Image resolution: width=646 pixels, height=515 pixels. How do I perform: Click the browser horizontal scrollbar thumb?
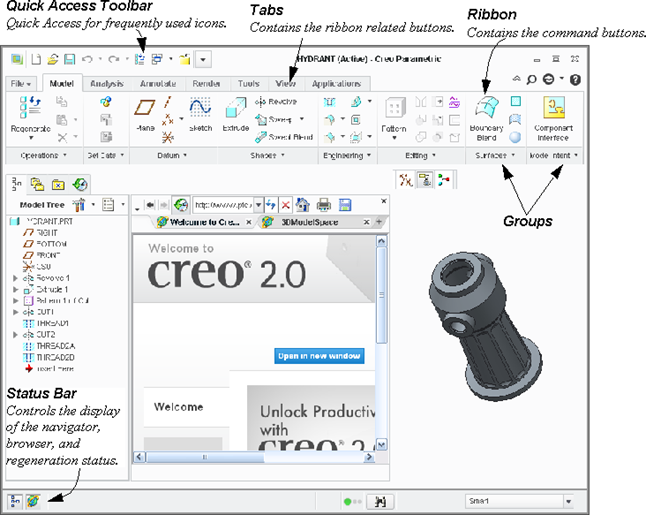(x=205, y=457)
